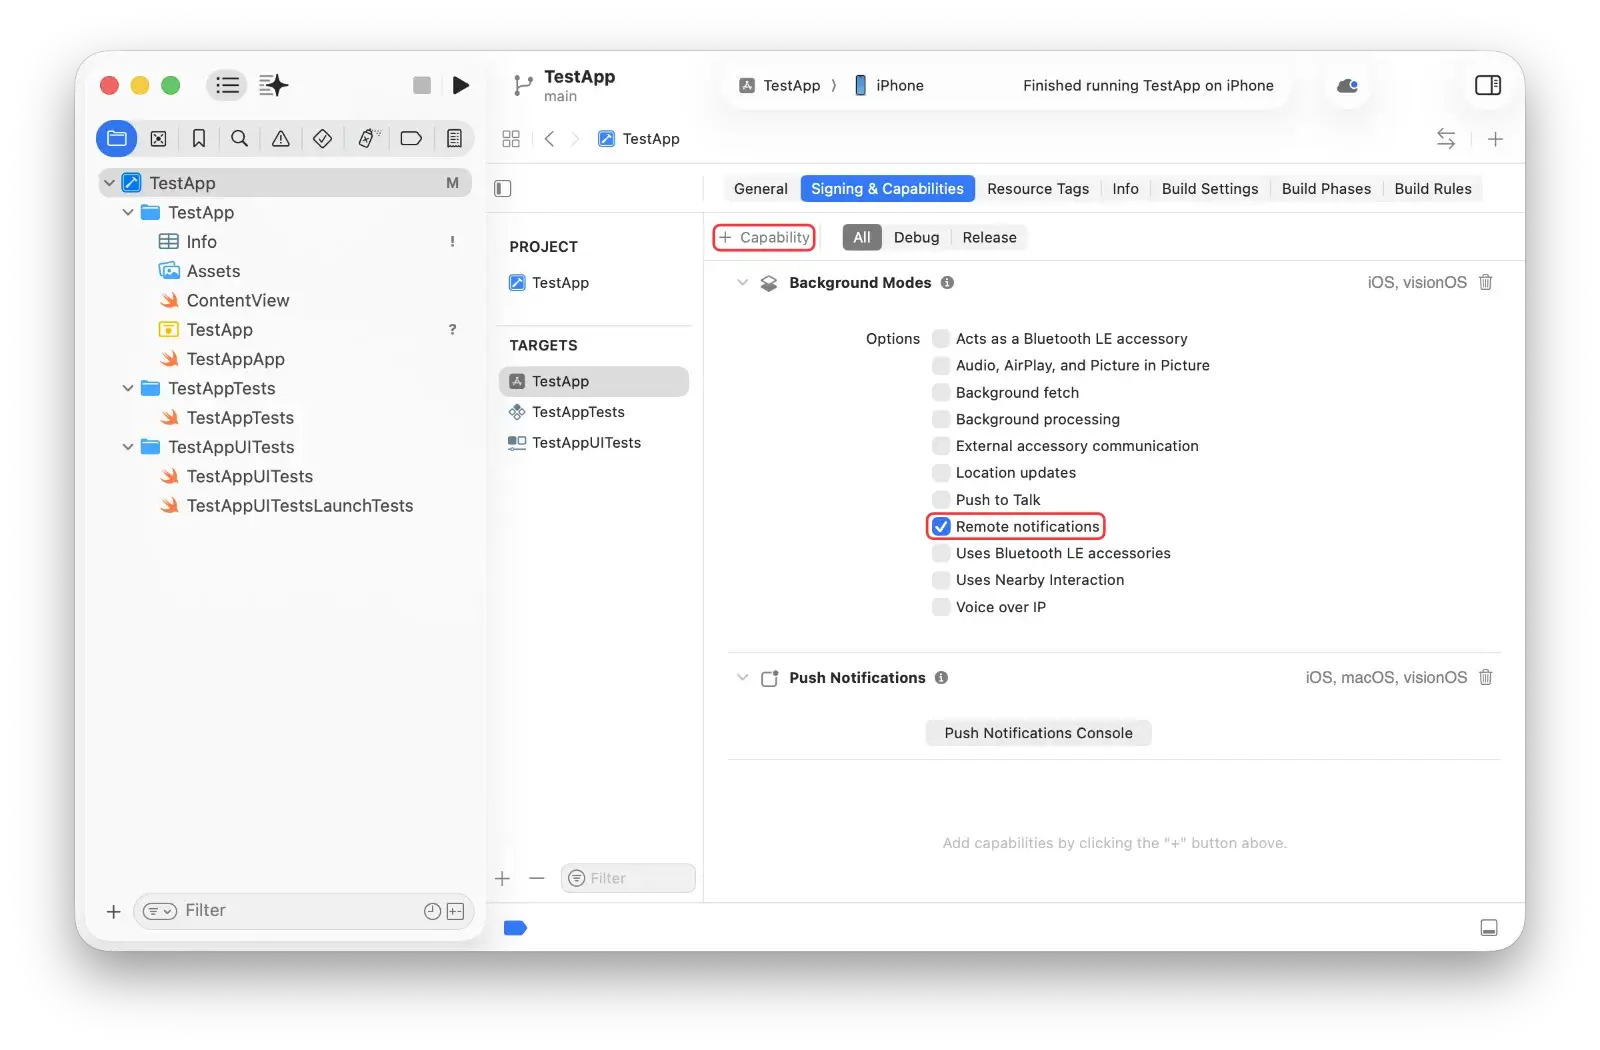Open the Push Notifications Console
This screenshot has height=1050, width=1600.
[1038, 733]
